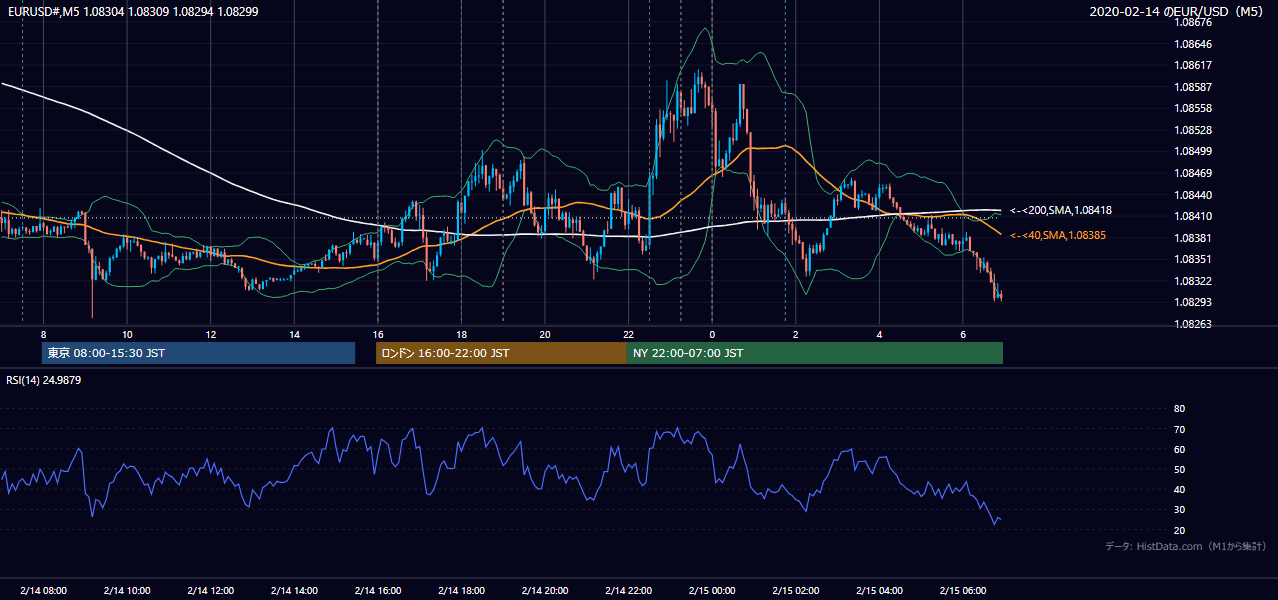
Task: Click price level 1.08646 on the price axis
Action: 1193,44
